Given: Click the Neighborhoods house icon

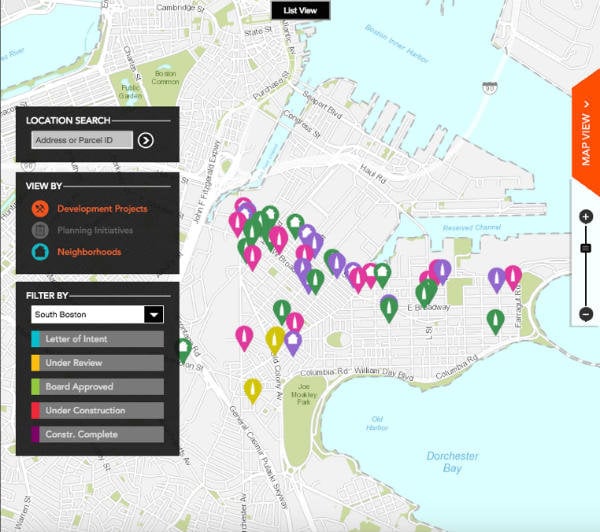Looking at the screenshot, I should click(40, 252).
